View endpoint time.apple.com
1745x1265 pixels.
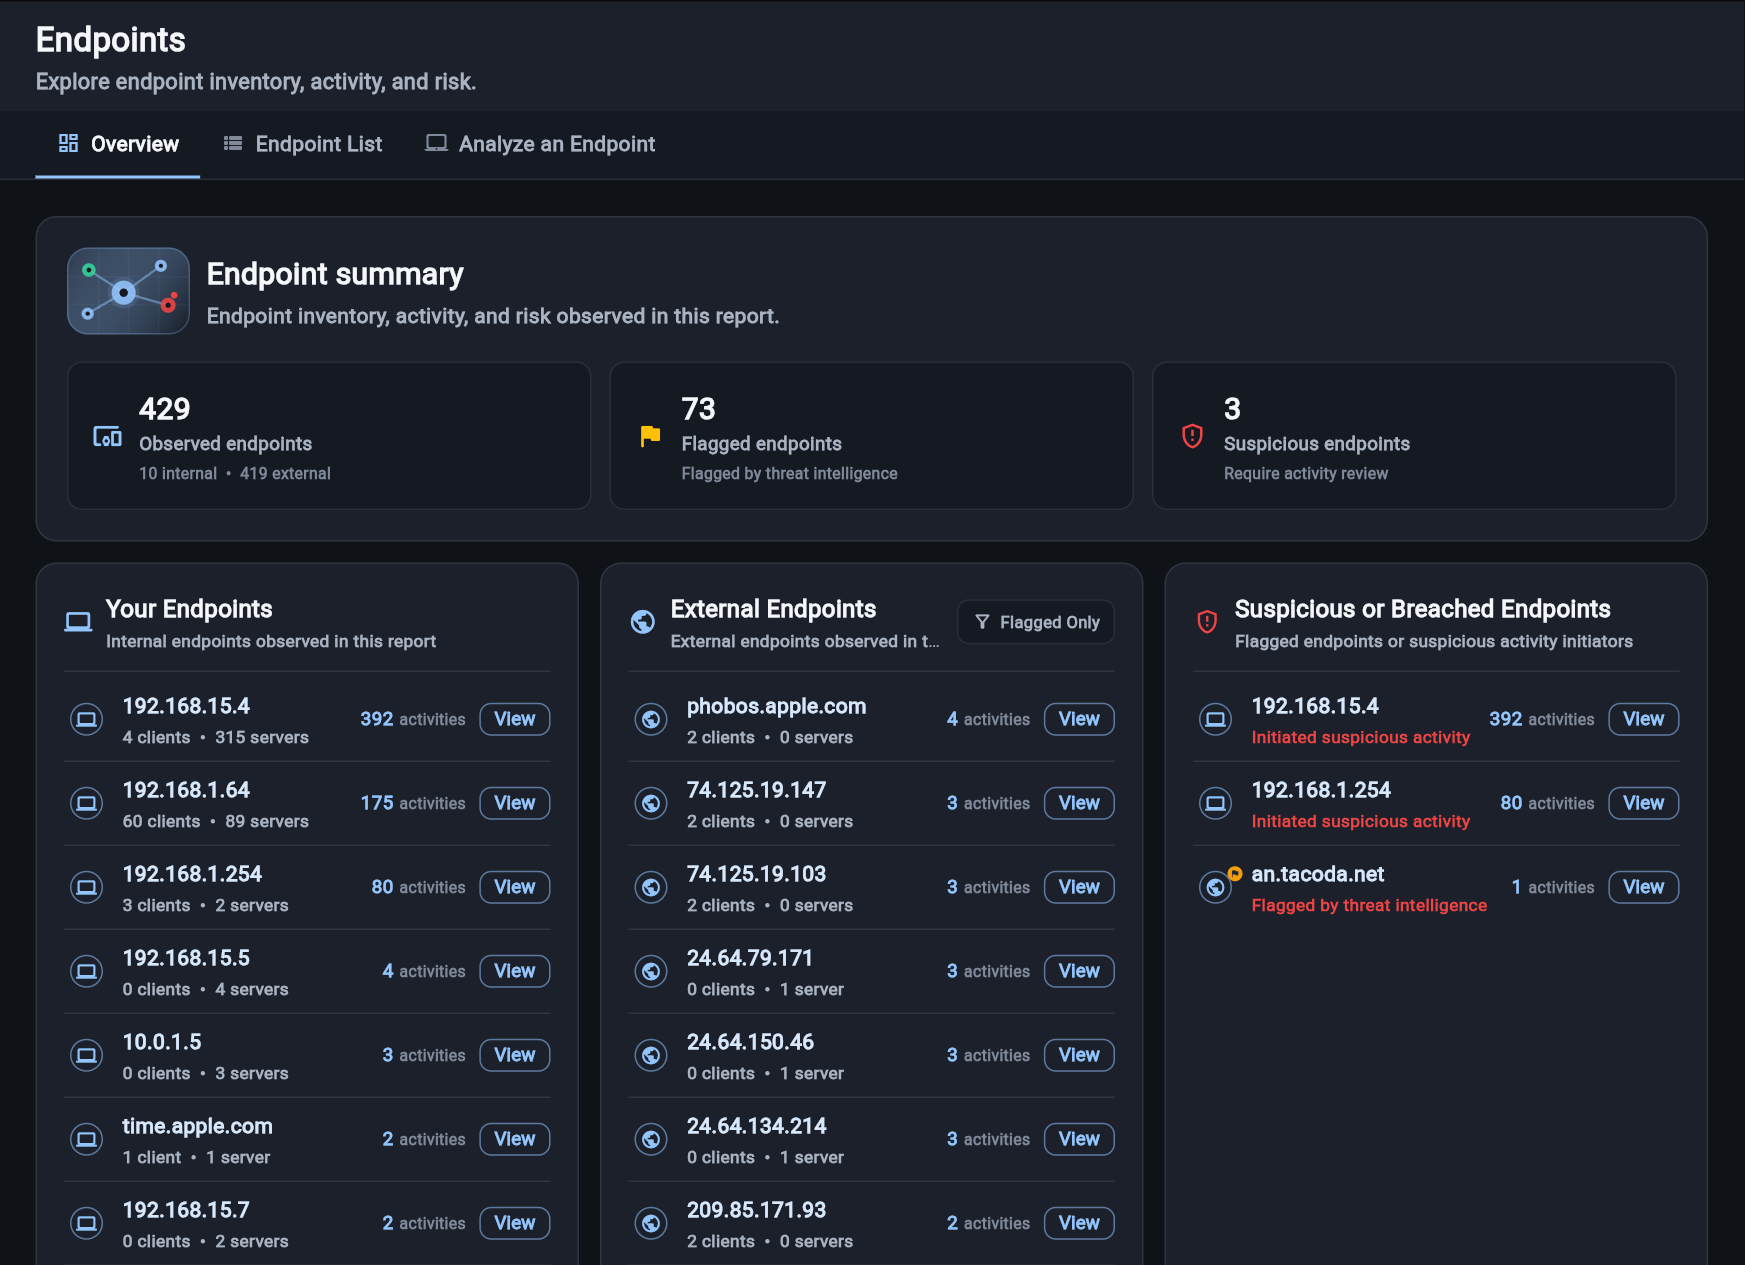pos(515,1139)
